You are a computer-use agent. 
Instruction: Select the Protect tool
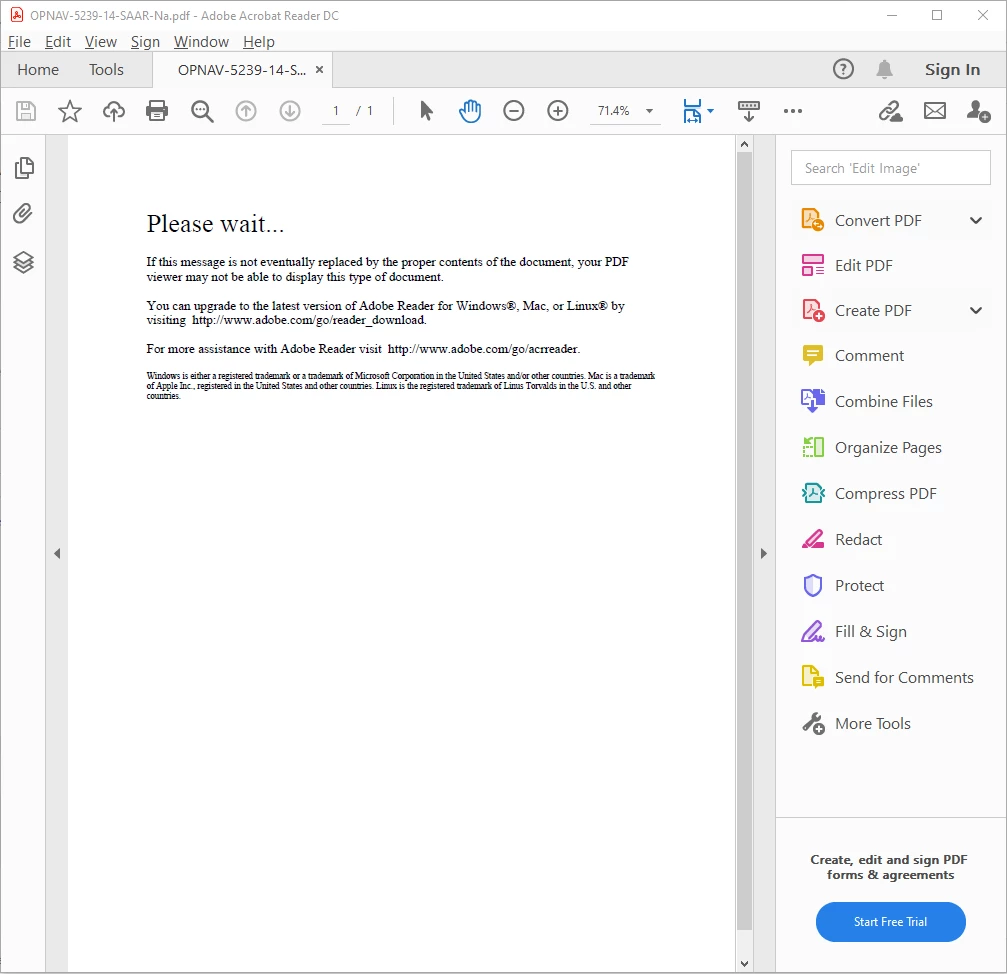(x=843, y=586)
